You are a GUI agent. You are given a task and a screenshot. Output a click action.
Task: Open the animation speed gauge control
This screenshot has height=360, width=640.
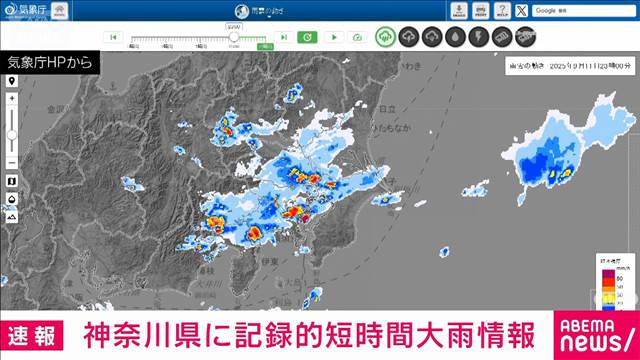(x=357, y=37)
